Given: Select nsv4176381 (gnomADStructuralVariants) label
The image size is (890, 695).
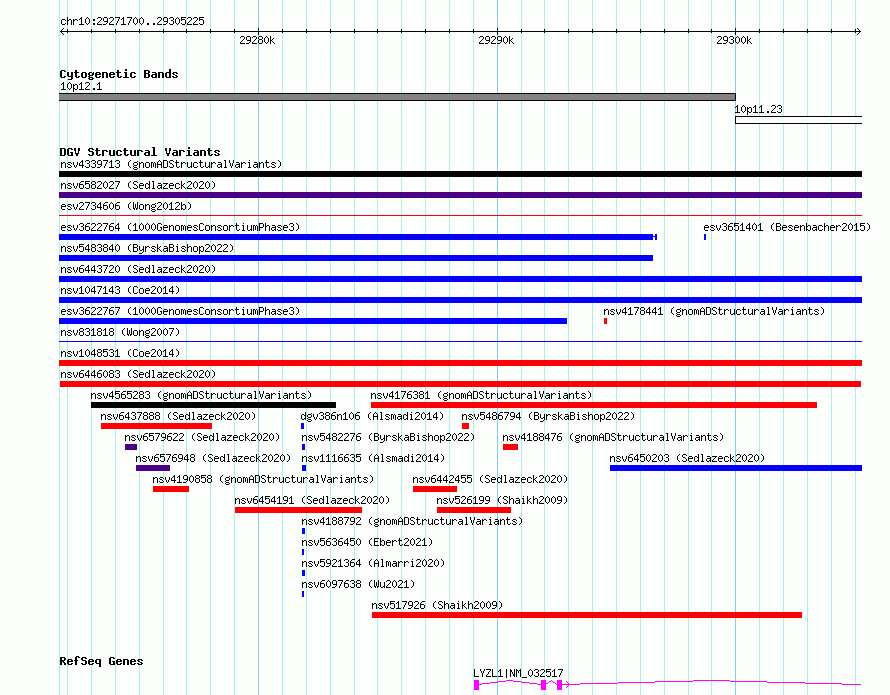Looking at the screenshot, I should [481, 395].
